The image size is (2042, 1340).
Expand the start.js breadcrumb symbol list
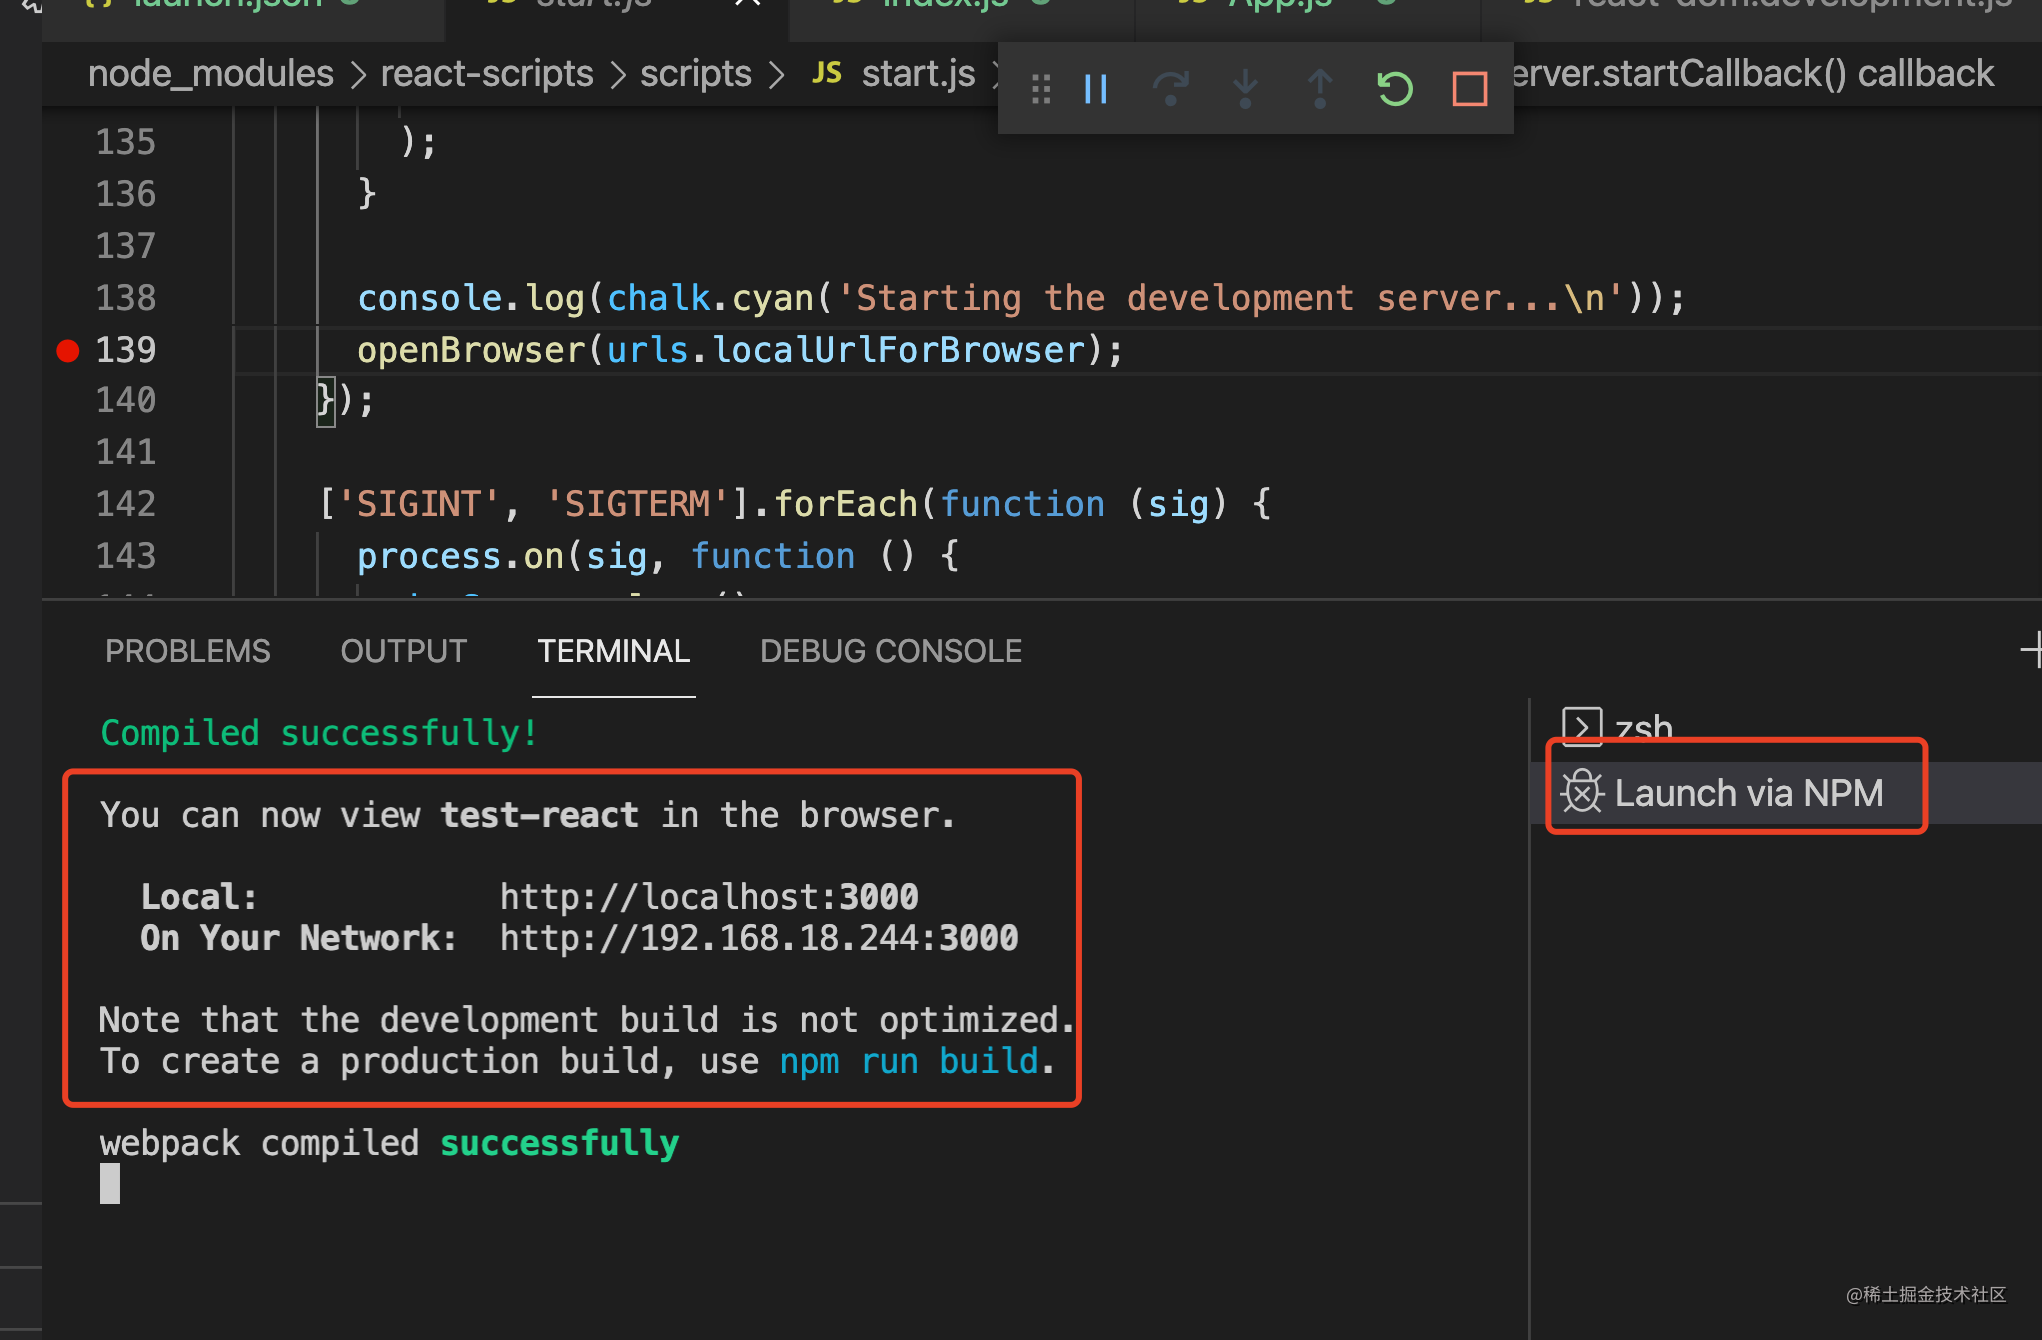[x=917, y=74]
